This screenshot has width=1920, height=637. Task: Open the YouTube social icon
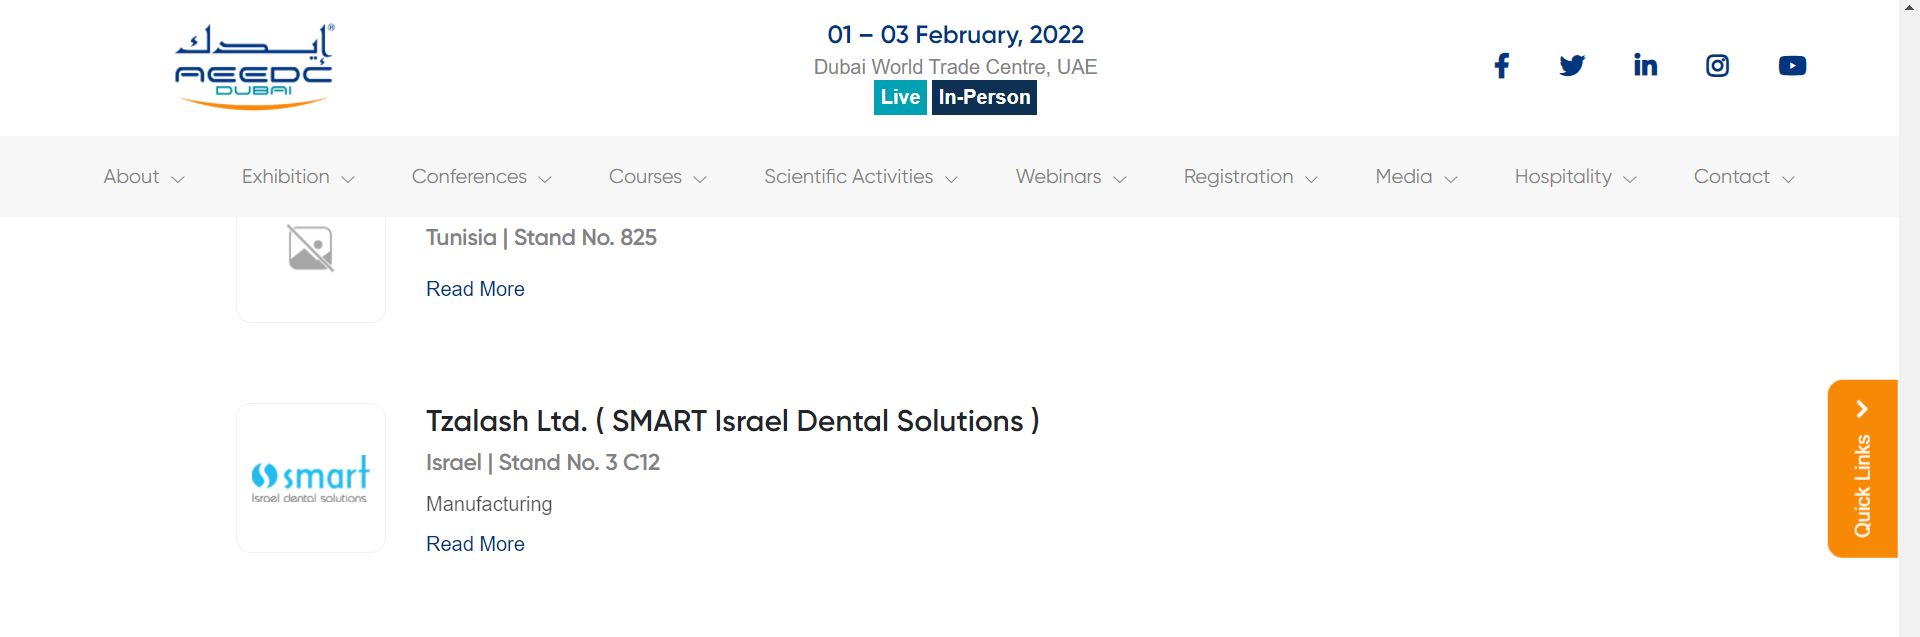click(x=1792, y=66)
